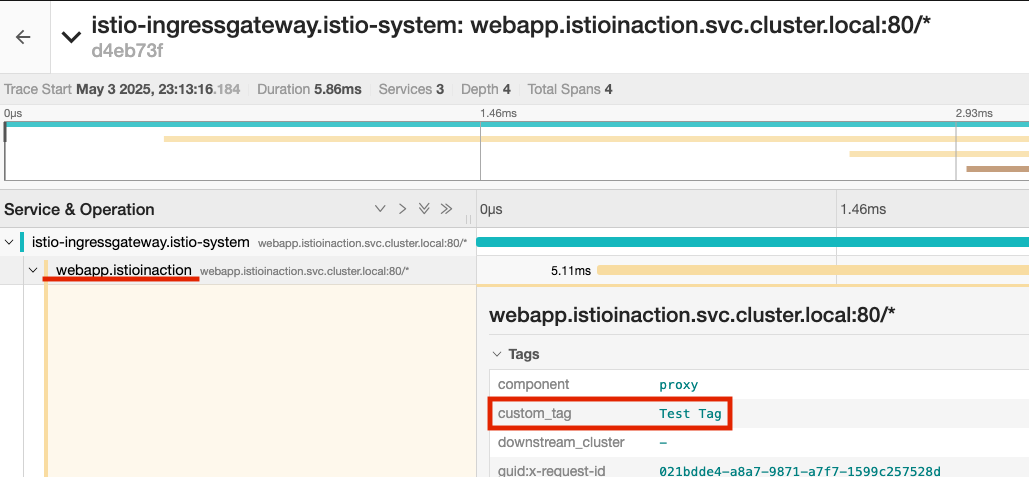The width and height of the screenshot is (1029, 477).
Task: Click the component proxy tag row
Action: (x=759, y=384)
